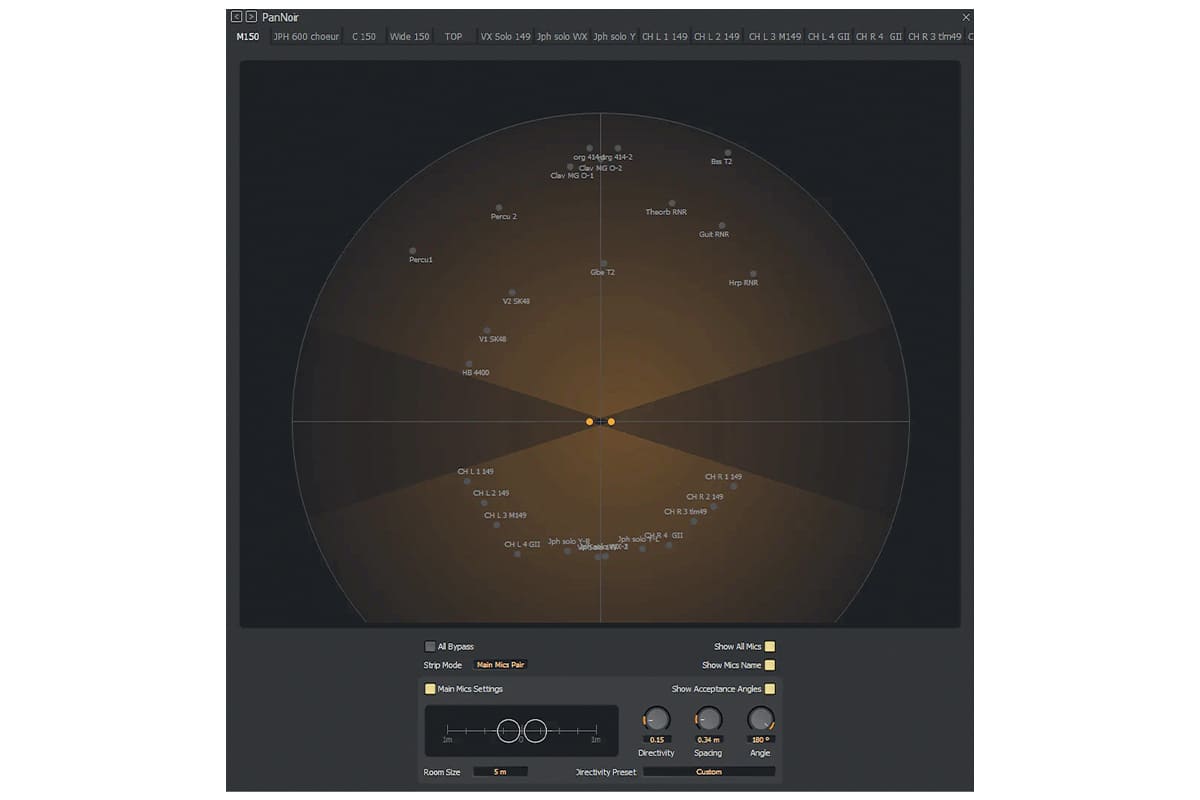1200x800 pixels.
Task: Click the Spacing knob
Action: tap(708, 719)
